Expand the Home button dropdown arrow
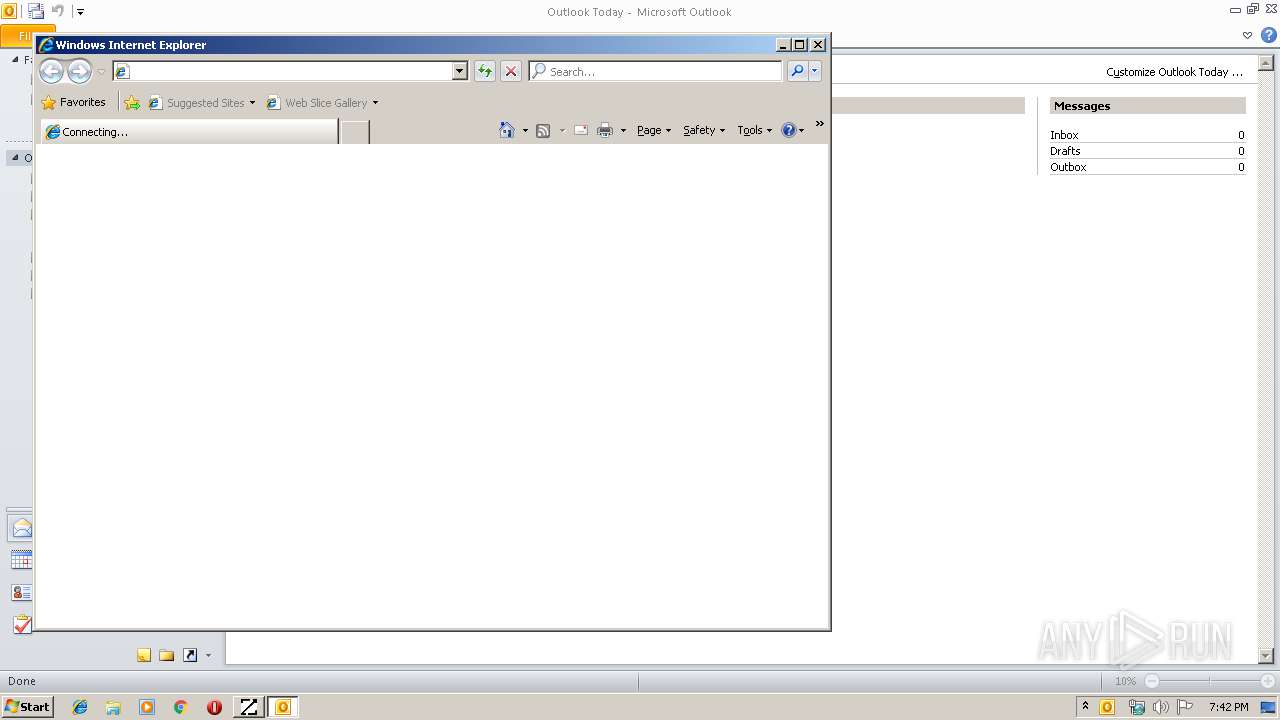 pos(525,131)
